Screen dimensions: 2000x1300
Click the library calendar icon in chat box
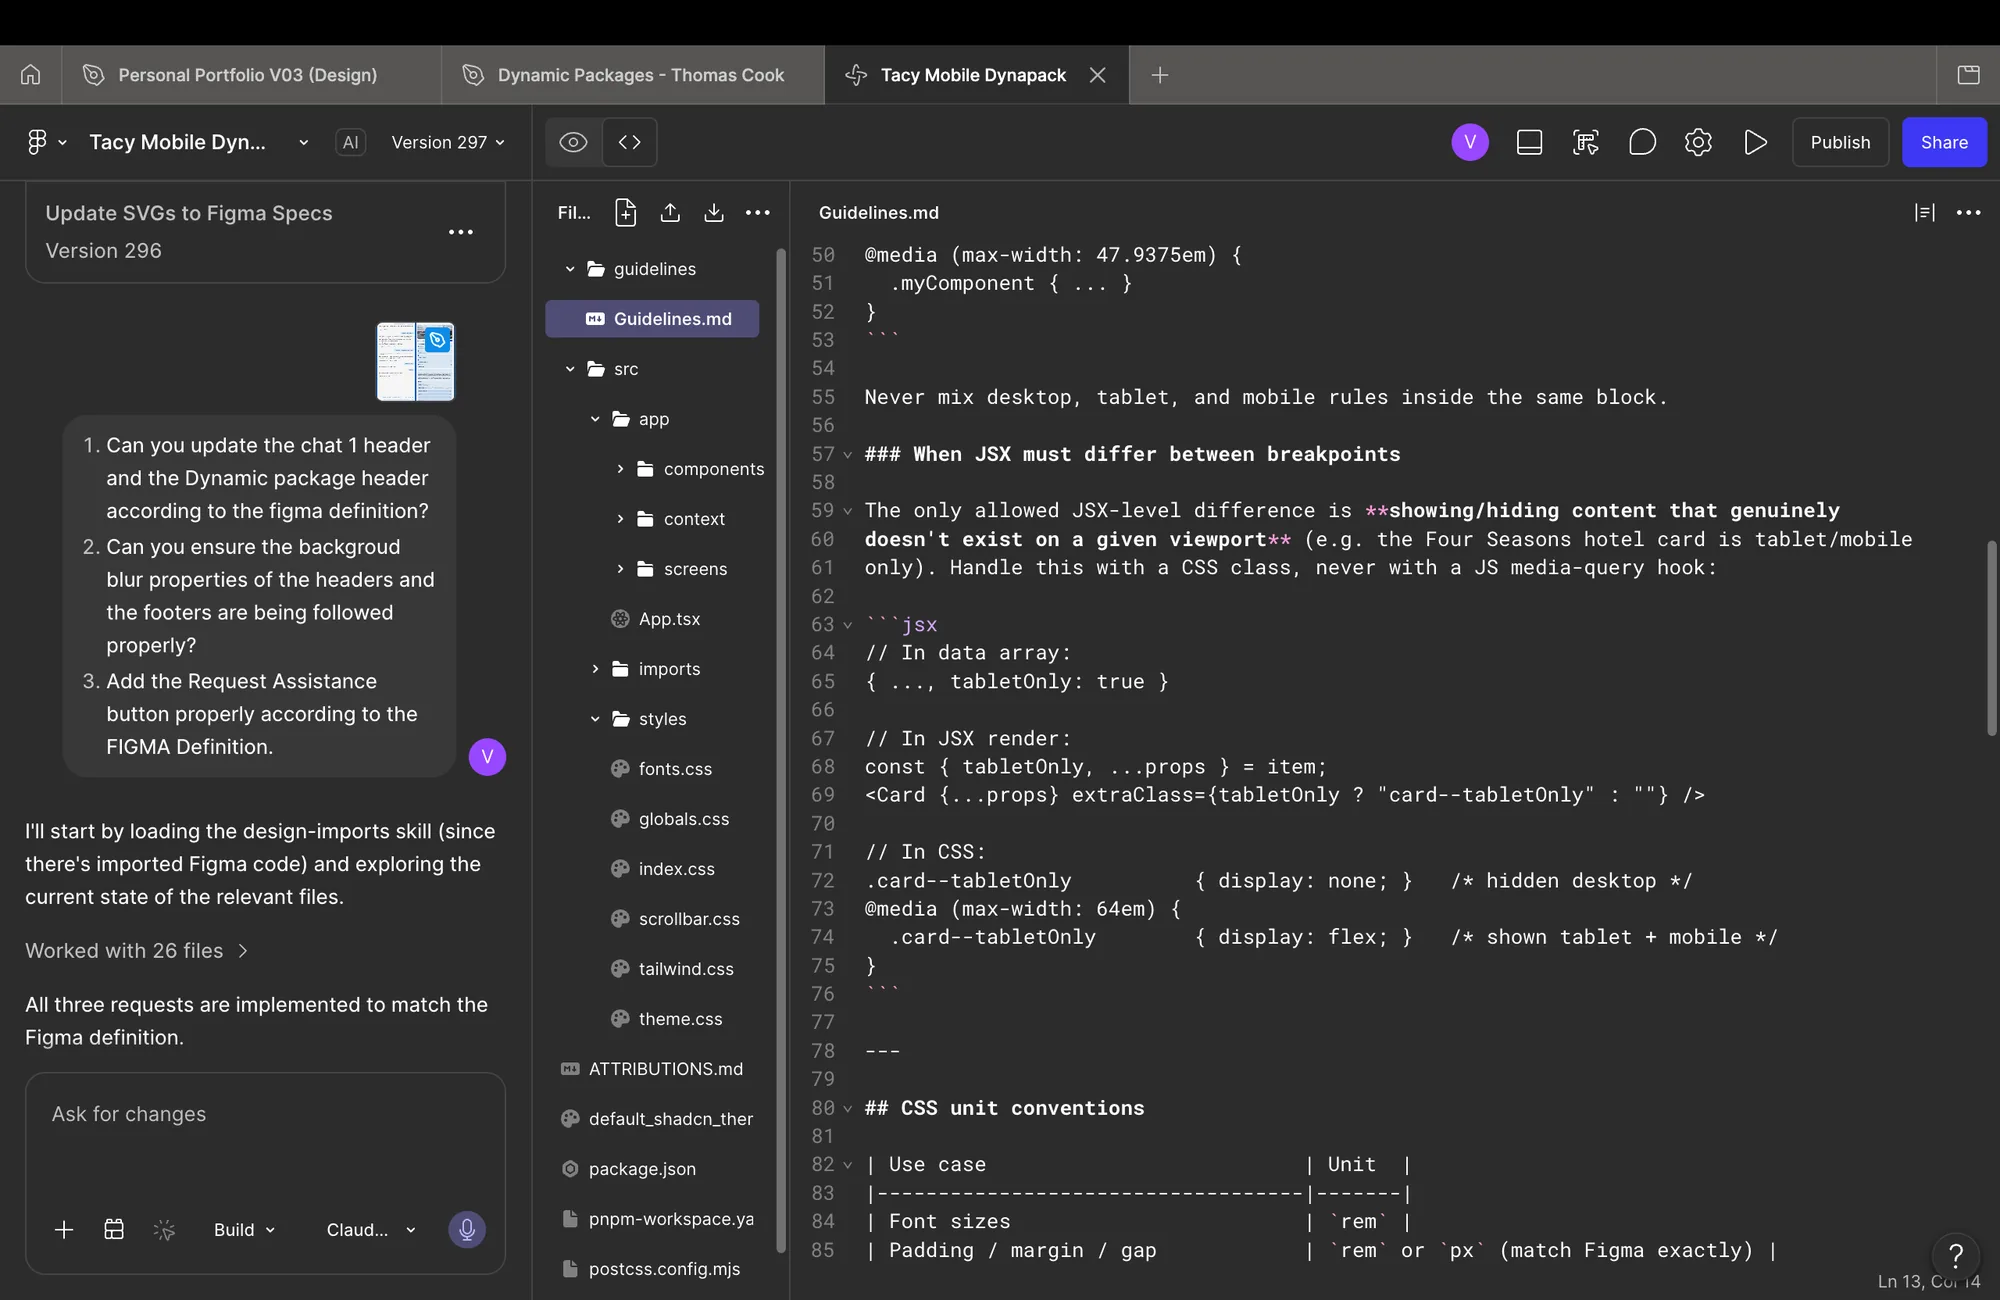[x=114, y=1230]
